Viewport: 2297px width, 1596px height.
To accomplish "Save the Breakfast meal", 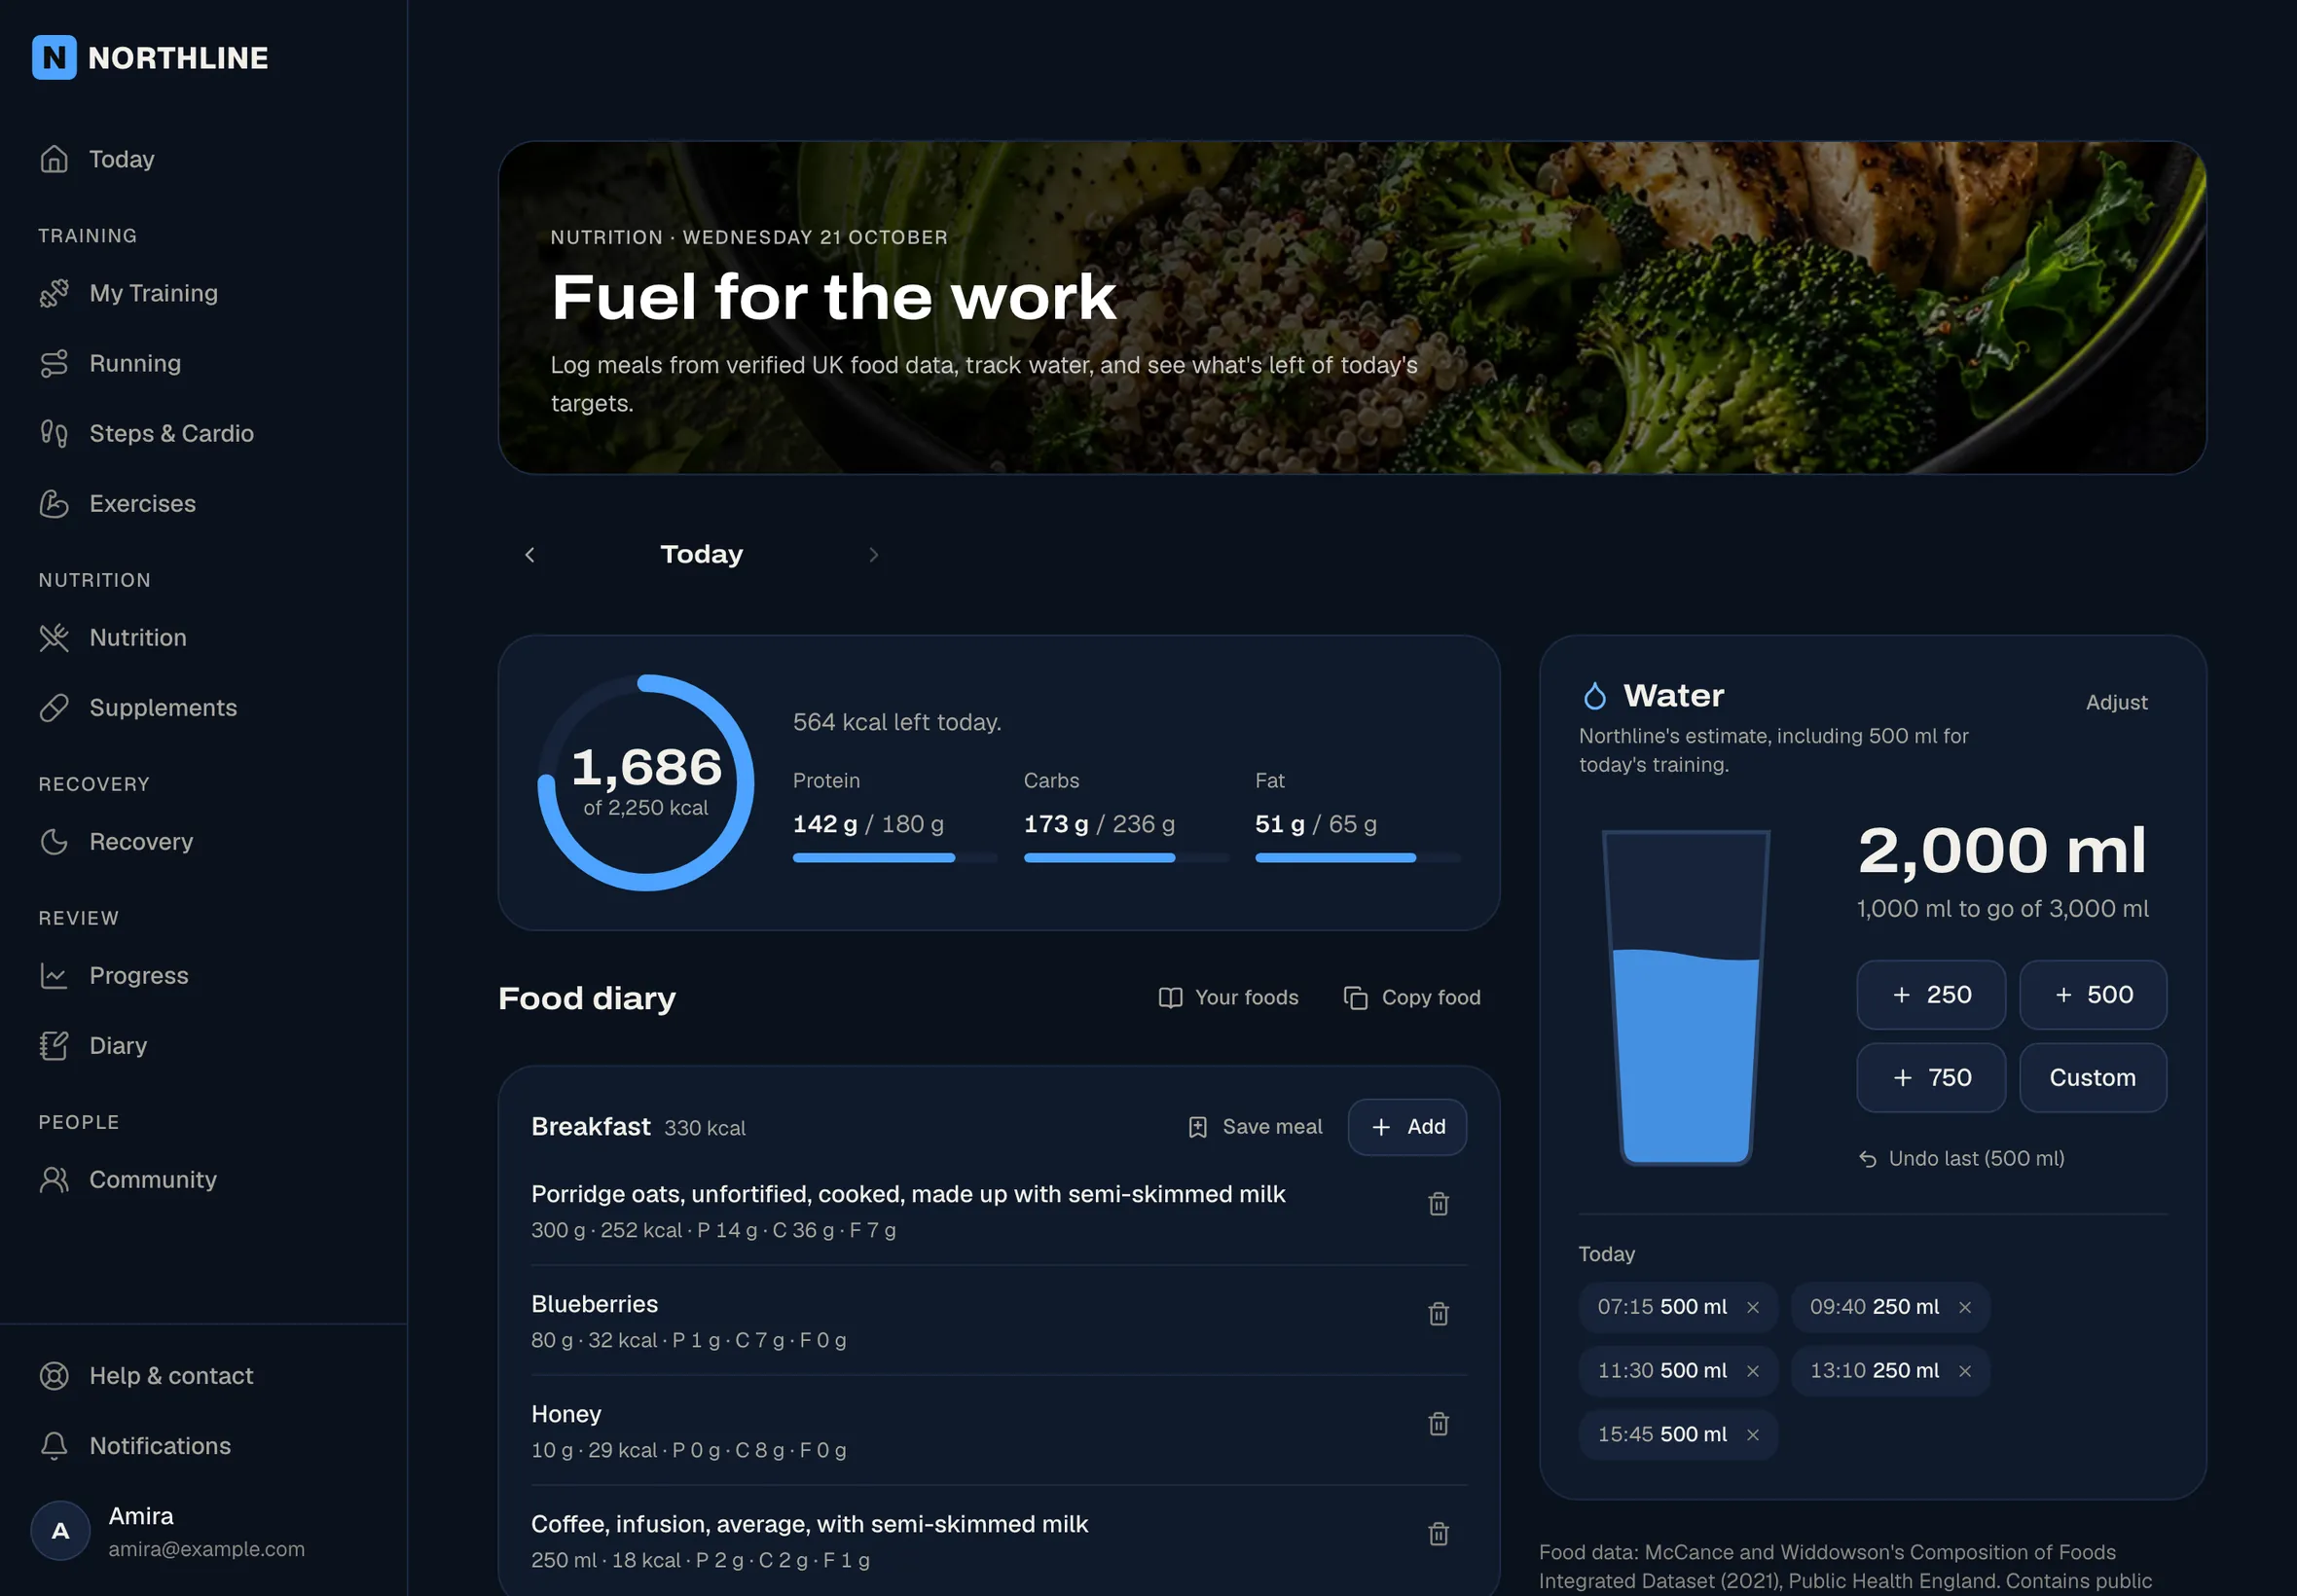I will 1254,1126.
